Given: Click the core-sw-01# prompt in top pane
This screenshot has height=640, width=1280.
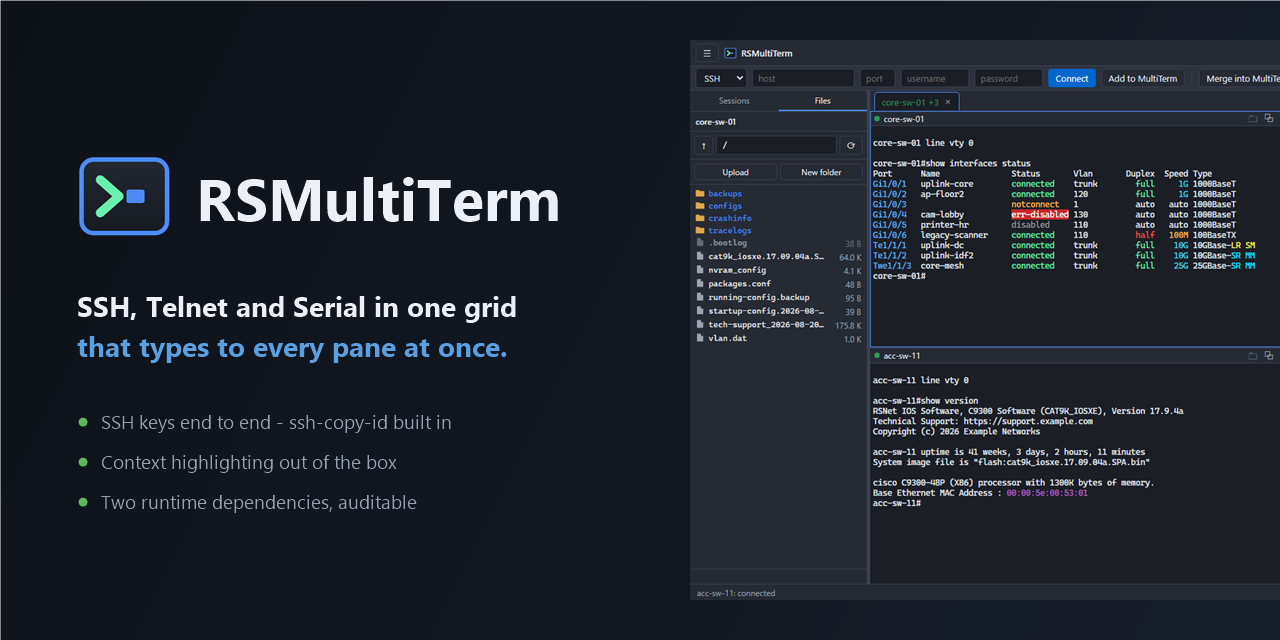Looking at the screenshot, I should 899,275.
